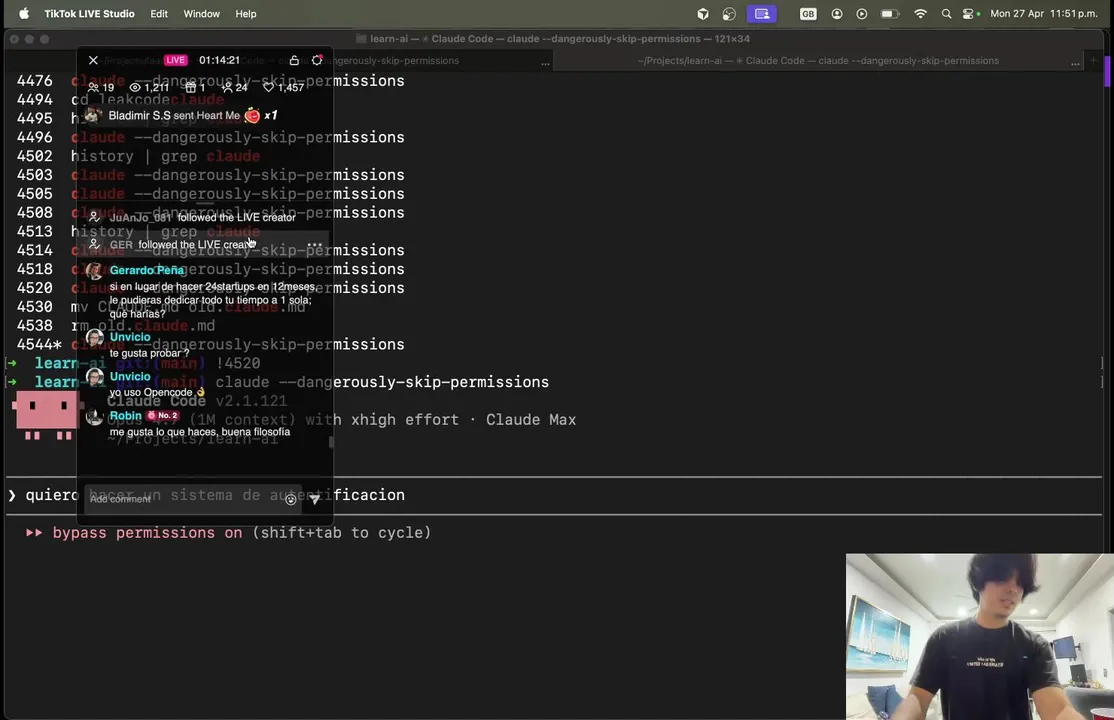Viewport: 1114px width, 720px height.
Task: Click 'Claude Max' in the banner text
Action: pyautogui.click(x=531, y=420)
